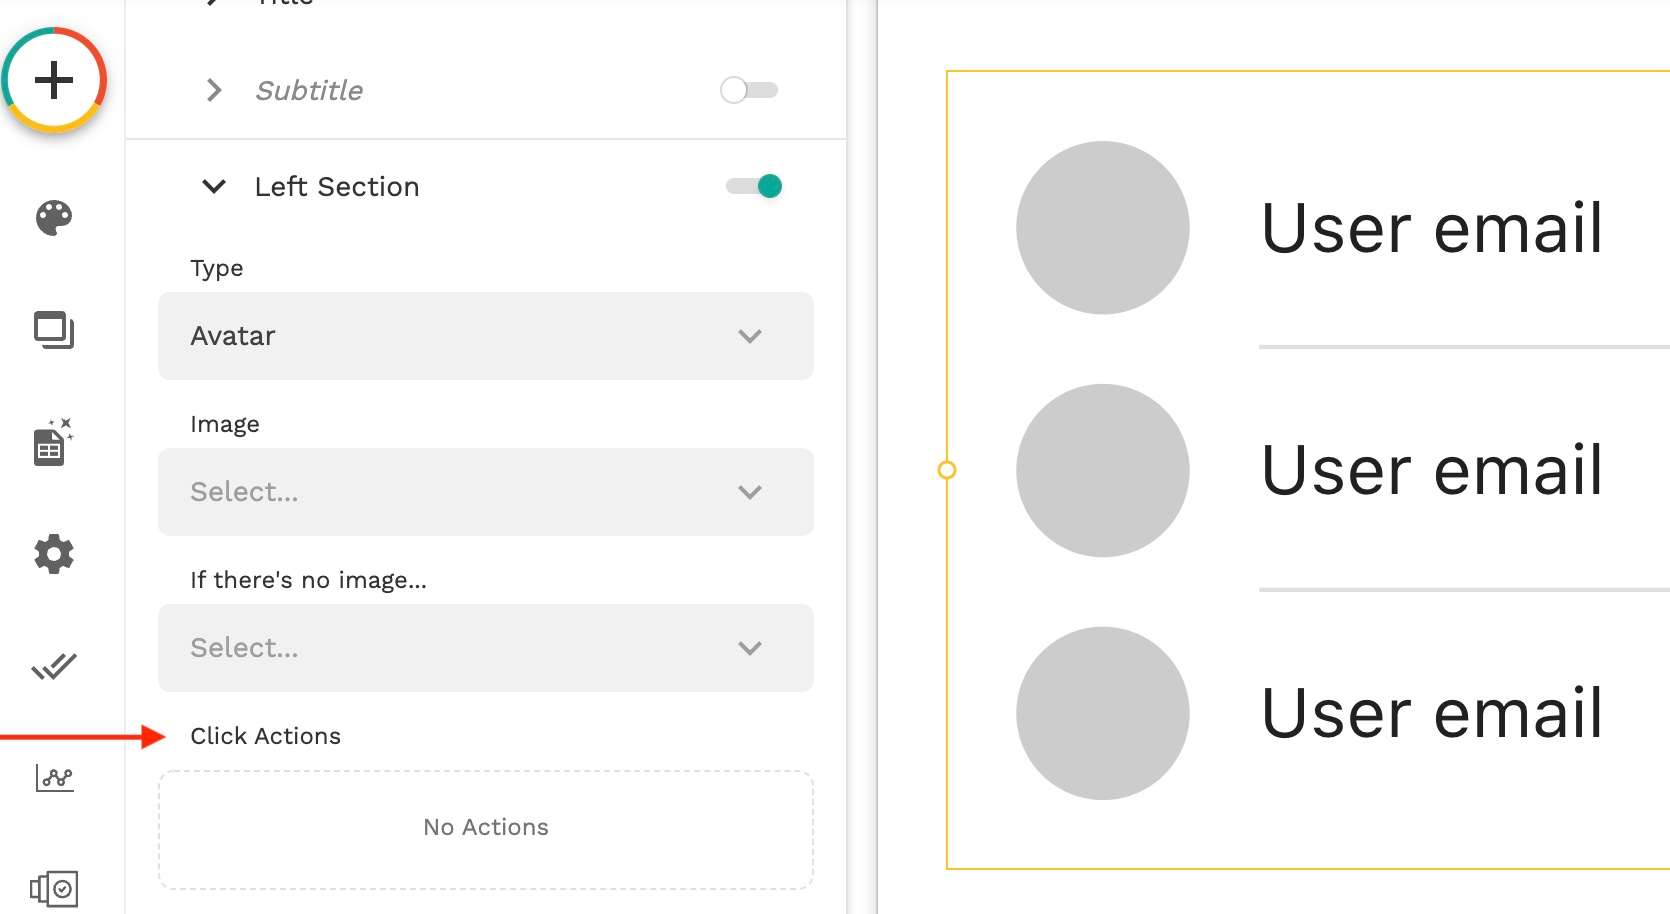The image size is (1670, 914).
Task: Click the Click Actions label
Action: [266, 736]
